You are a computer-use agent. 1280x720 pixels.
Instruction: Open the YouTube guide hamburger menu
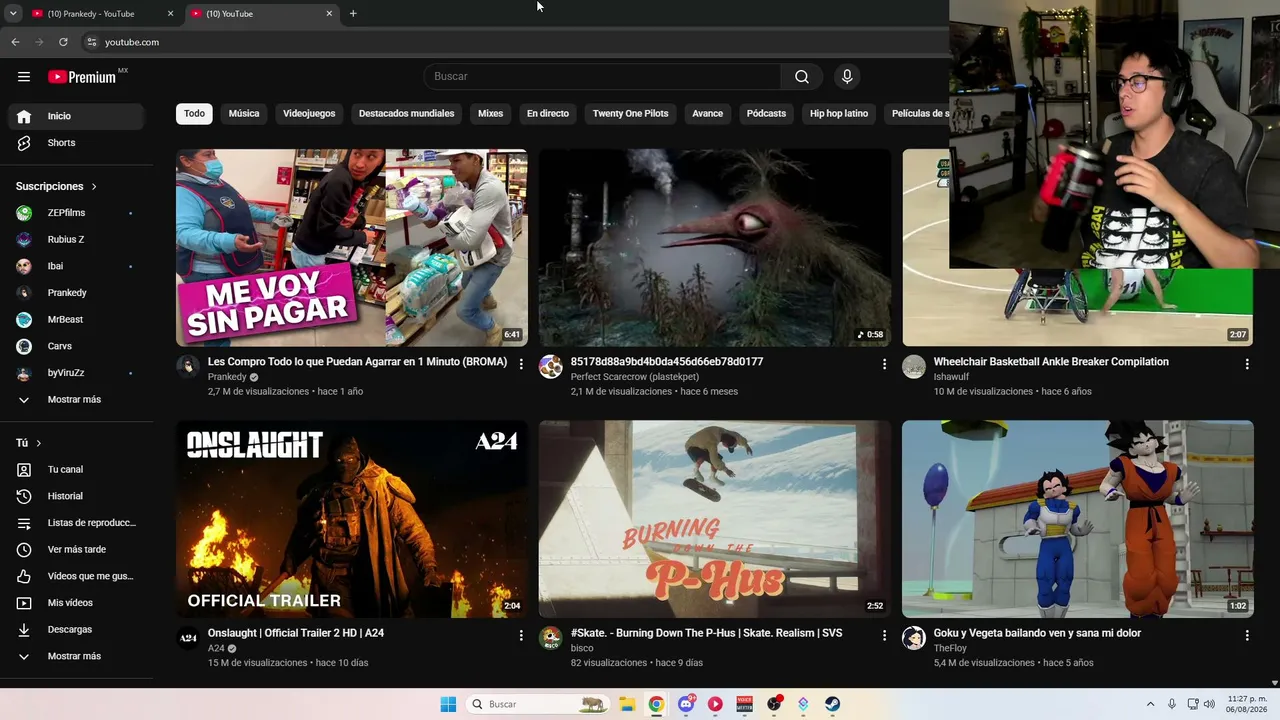24,77
